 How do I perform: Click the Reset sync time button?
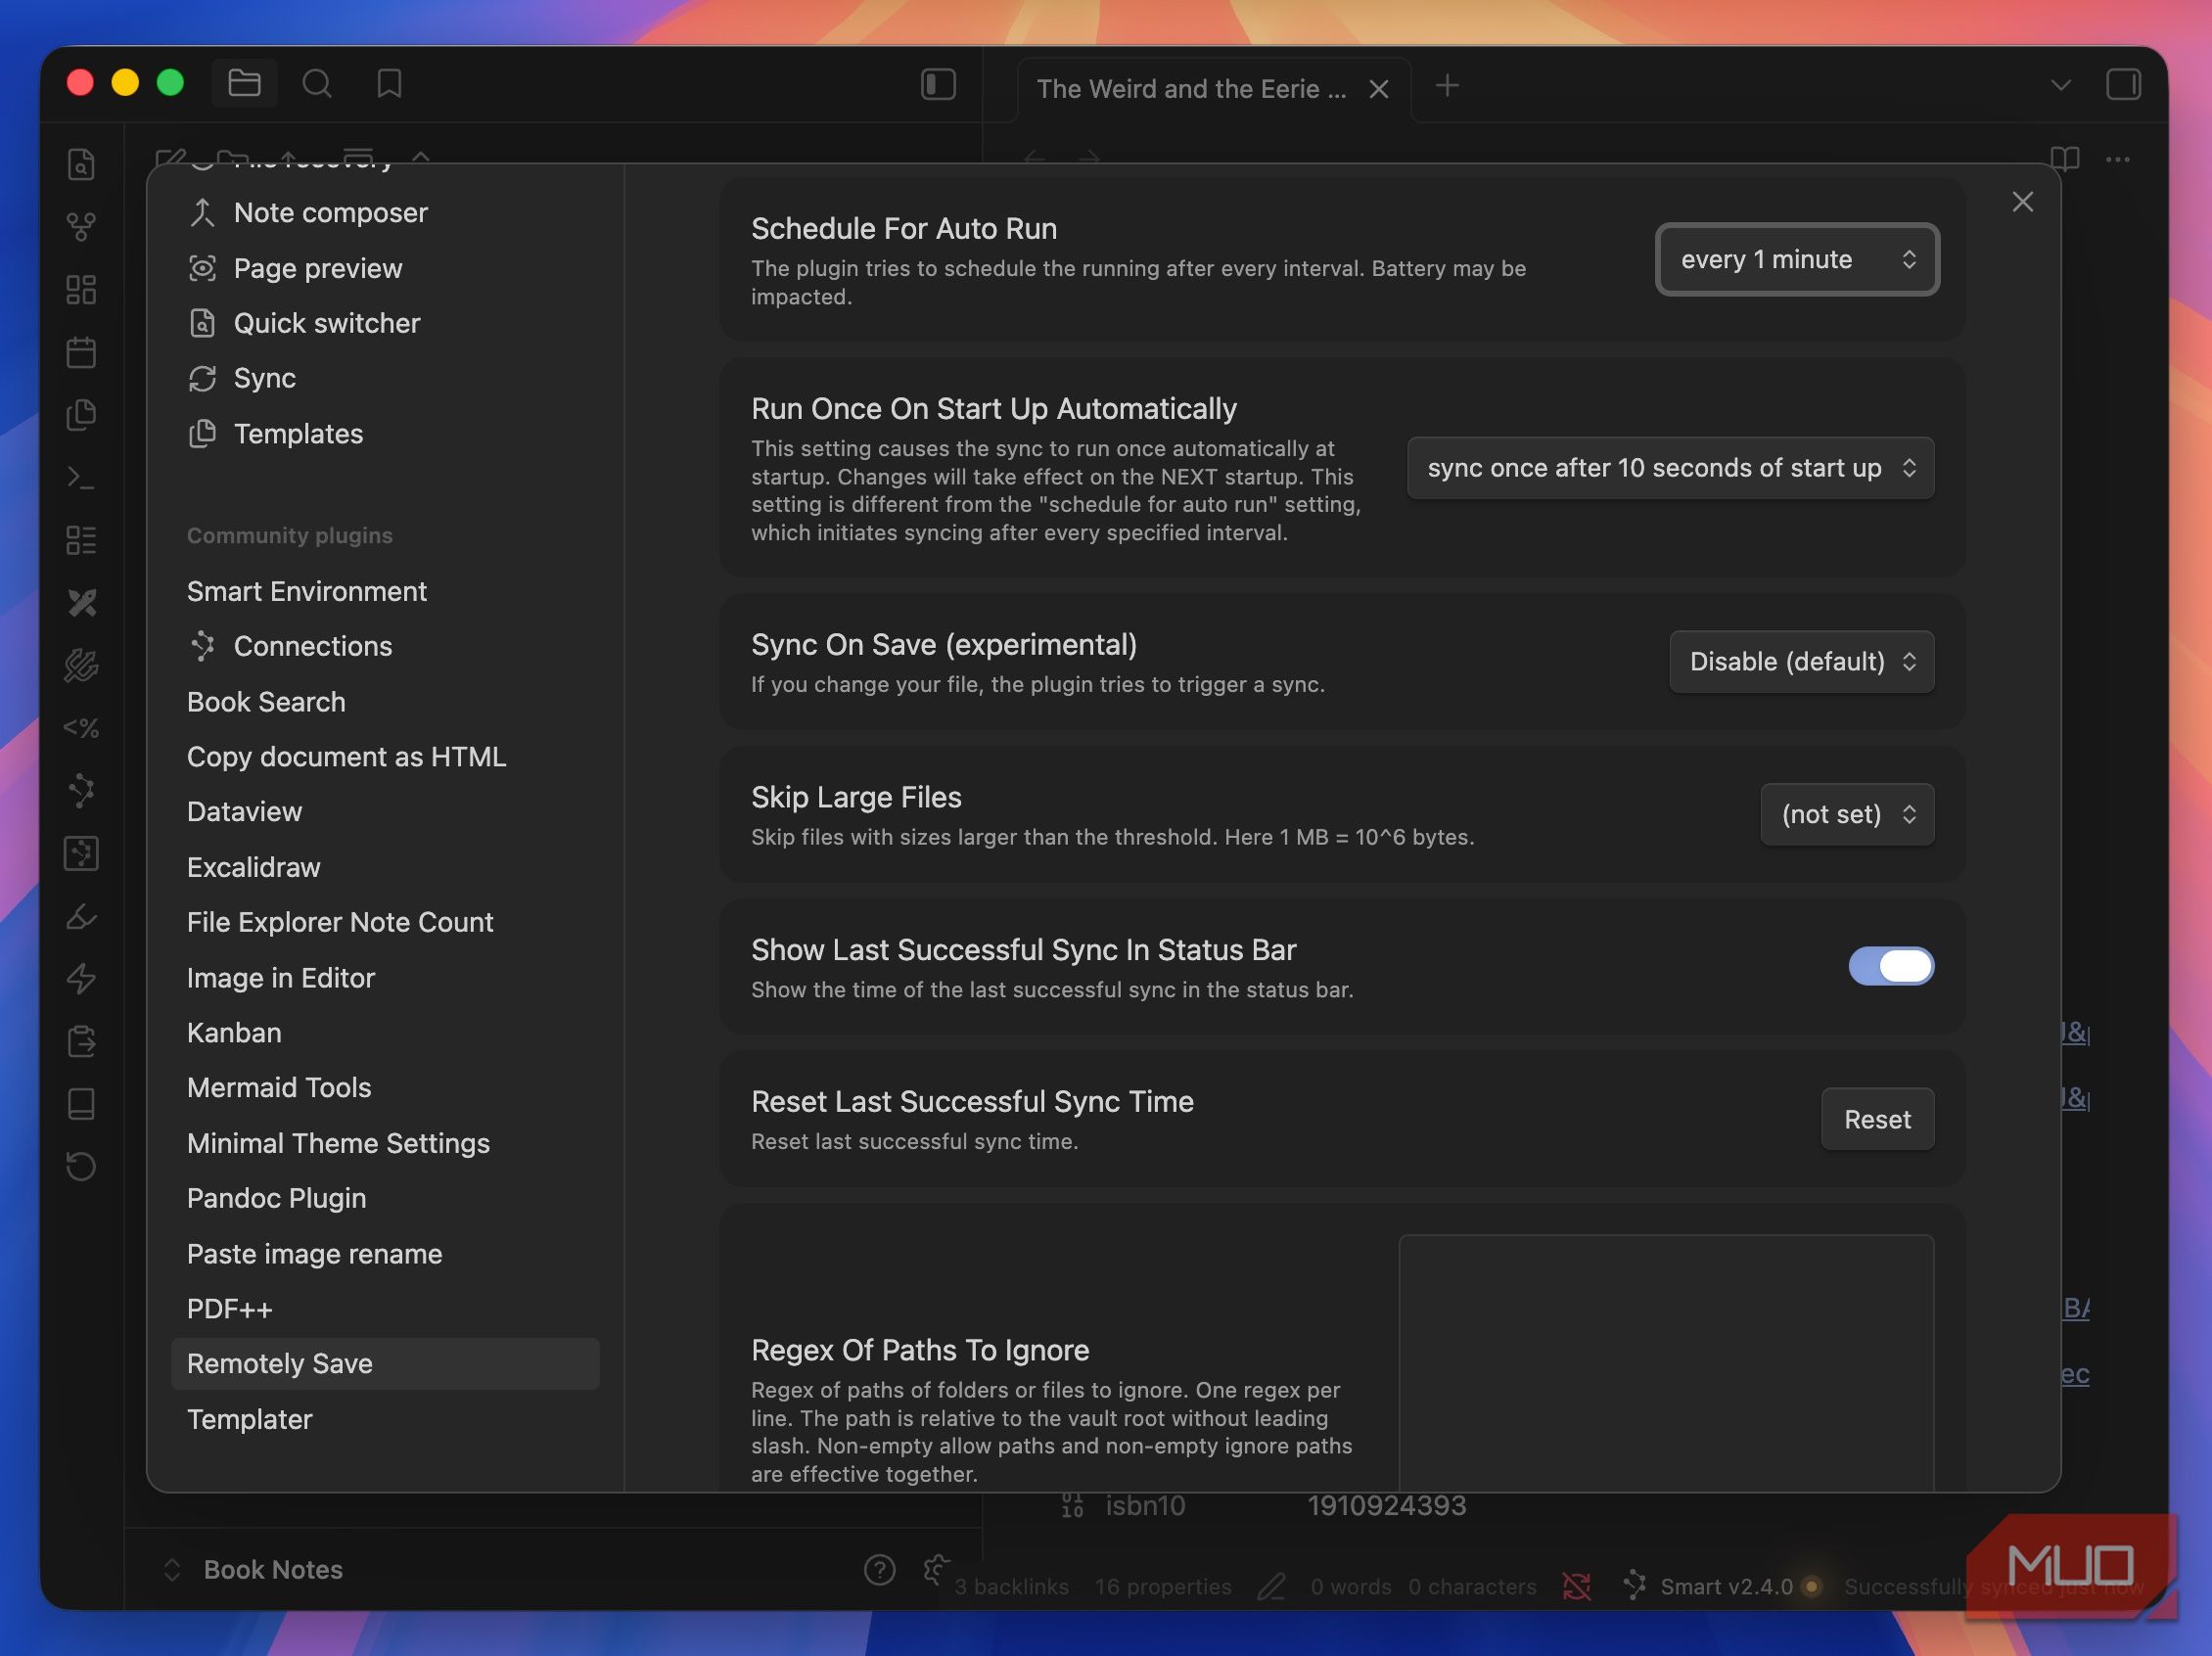coord(1877,1119)
